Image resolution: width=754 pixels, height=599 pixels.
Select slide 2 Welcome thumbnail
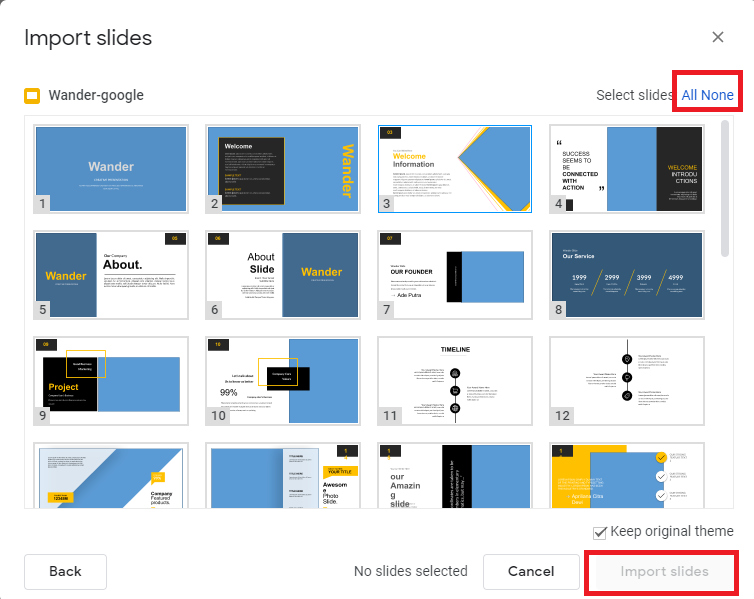coord(283,169)
